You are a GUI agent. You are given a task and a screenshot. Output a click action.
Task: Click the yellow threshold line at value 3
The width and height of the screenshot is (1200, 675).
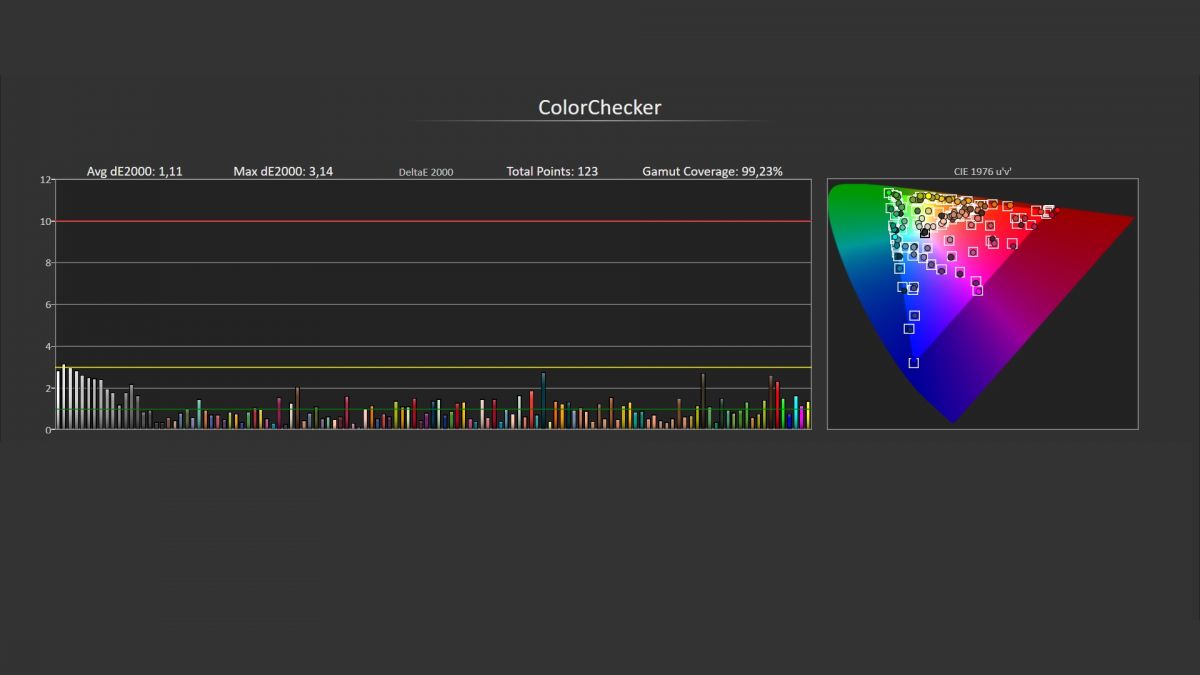[433, 367]
